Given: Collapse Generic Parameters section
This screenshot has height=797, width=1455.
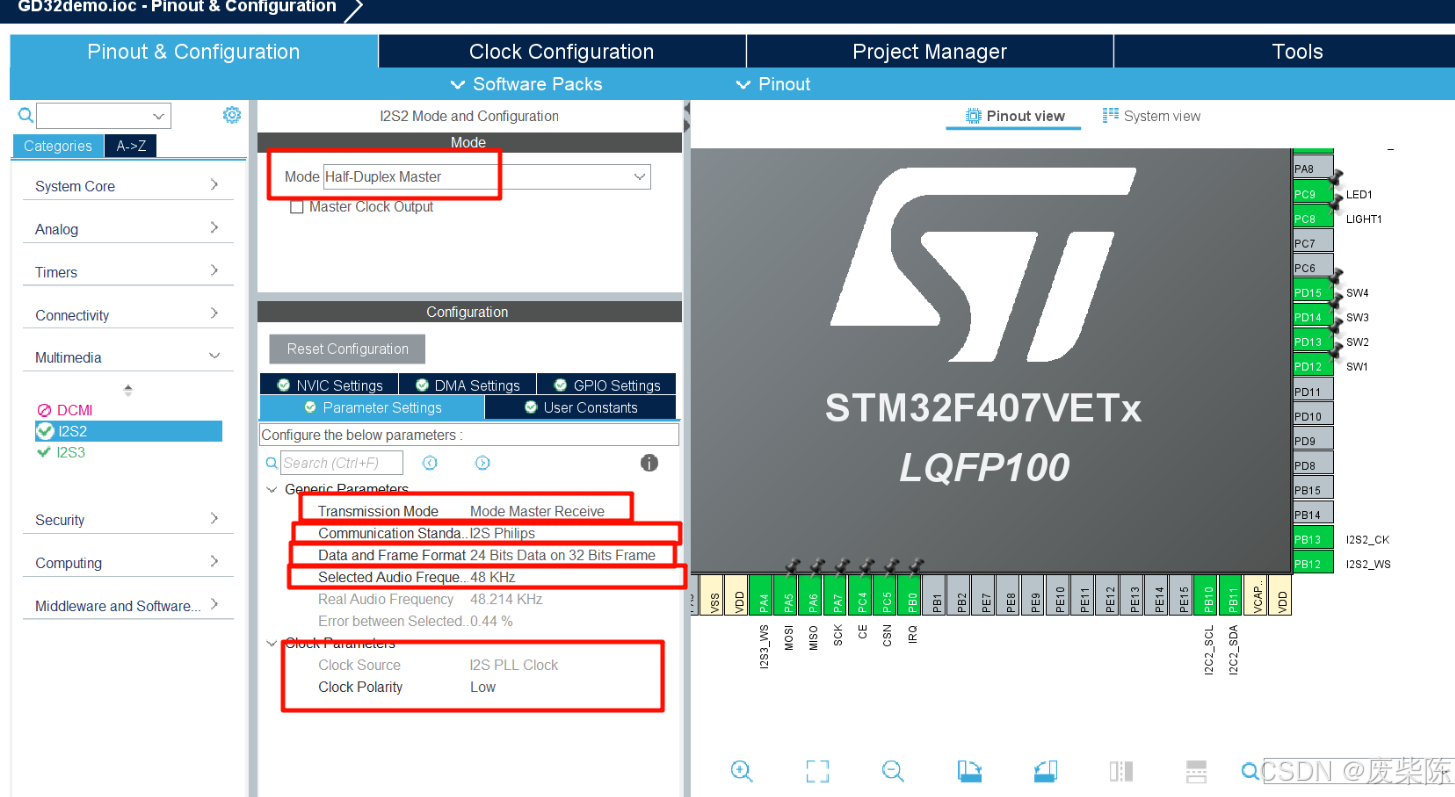Looking at the screenshot, I should pyautogui.click(x=271, y=490).
